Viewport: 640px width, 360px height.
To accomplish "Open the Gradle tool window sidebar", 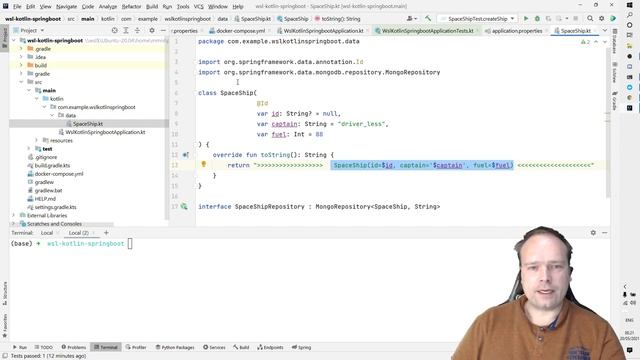I will coord(614,101).
